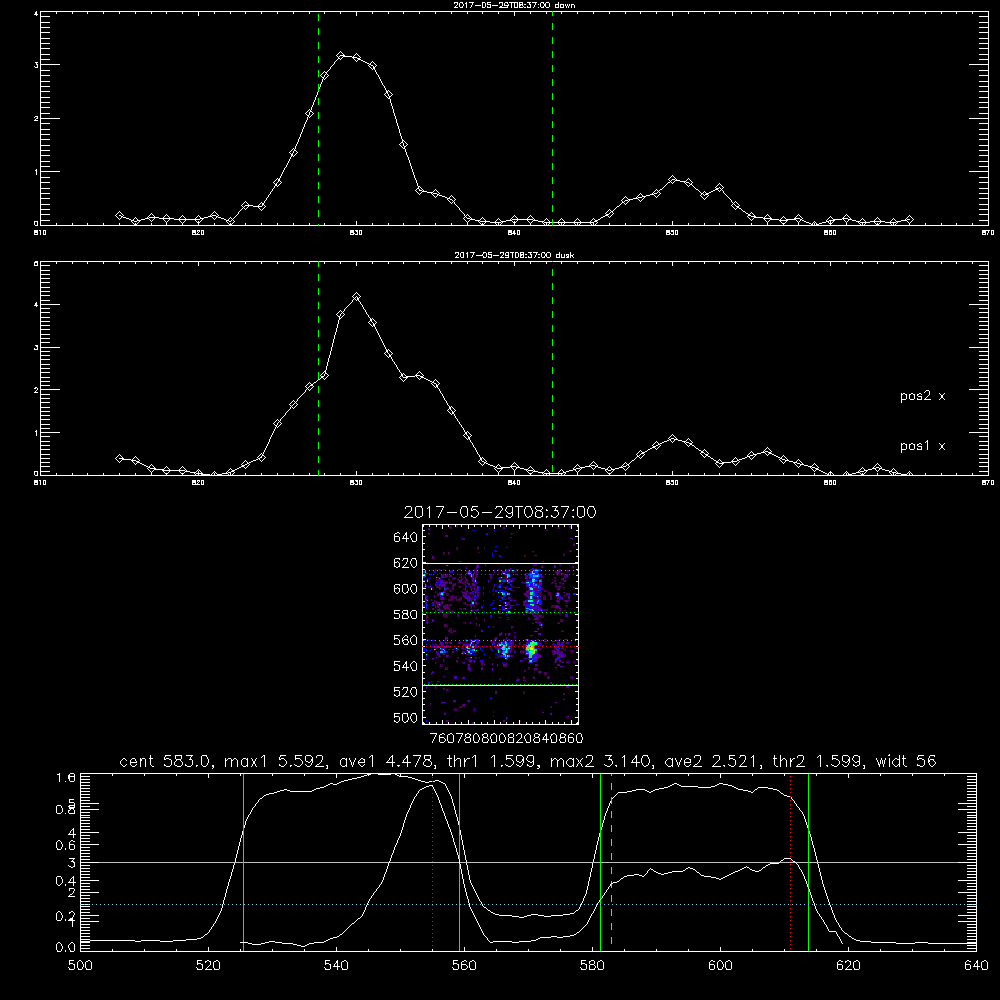Click the 'ave2 2.521' statistic
1000x1000 pixels.
pyautogui.click(x=712, y=761)
